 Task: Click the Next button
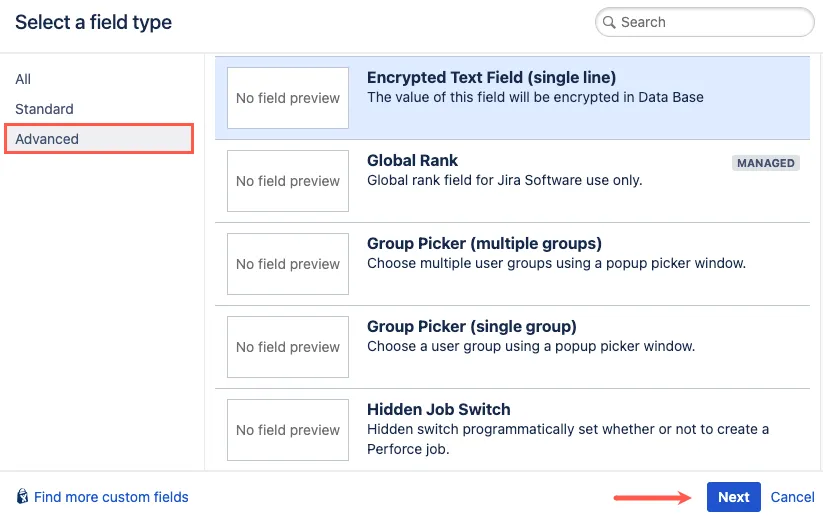pos(733,497)
